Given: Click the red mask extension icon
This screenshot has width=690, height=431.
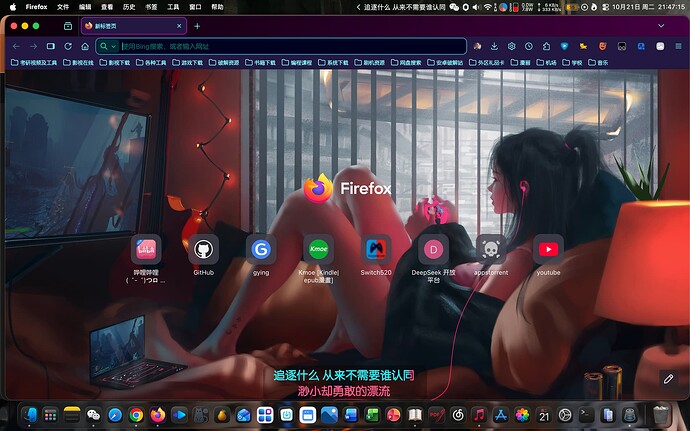Looking at the screenshot, I should pos(602,46).
